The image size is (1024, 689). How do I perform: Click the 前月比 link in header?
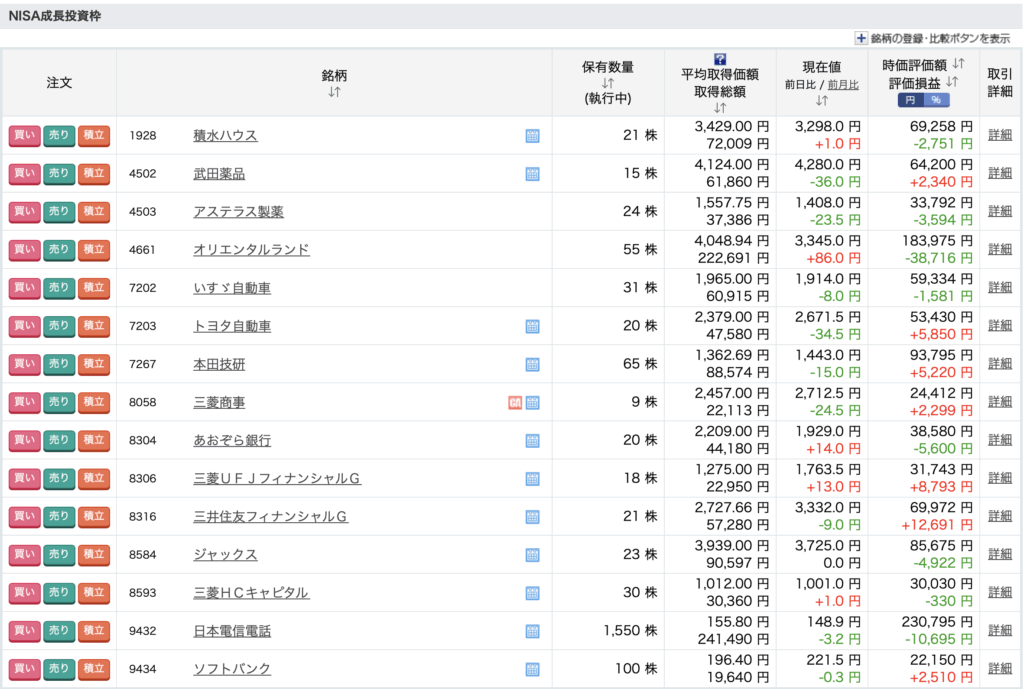(843, 85)
